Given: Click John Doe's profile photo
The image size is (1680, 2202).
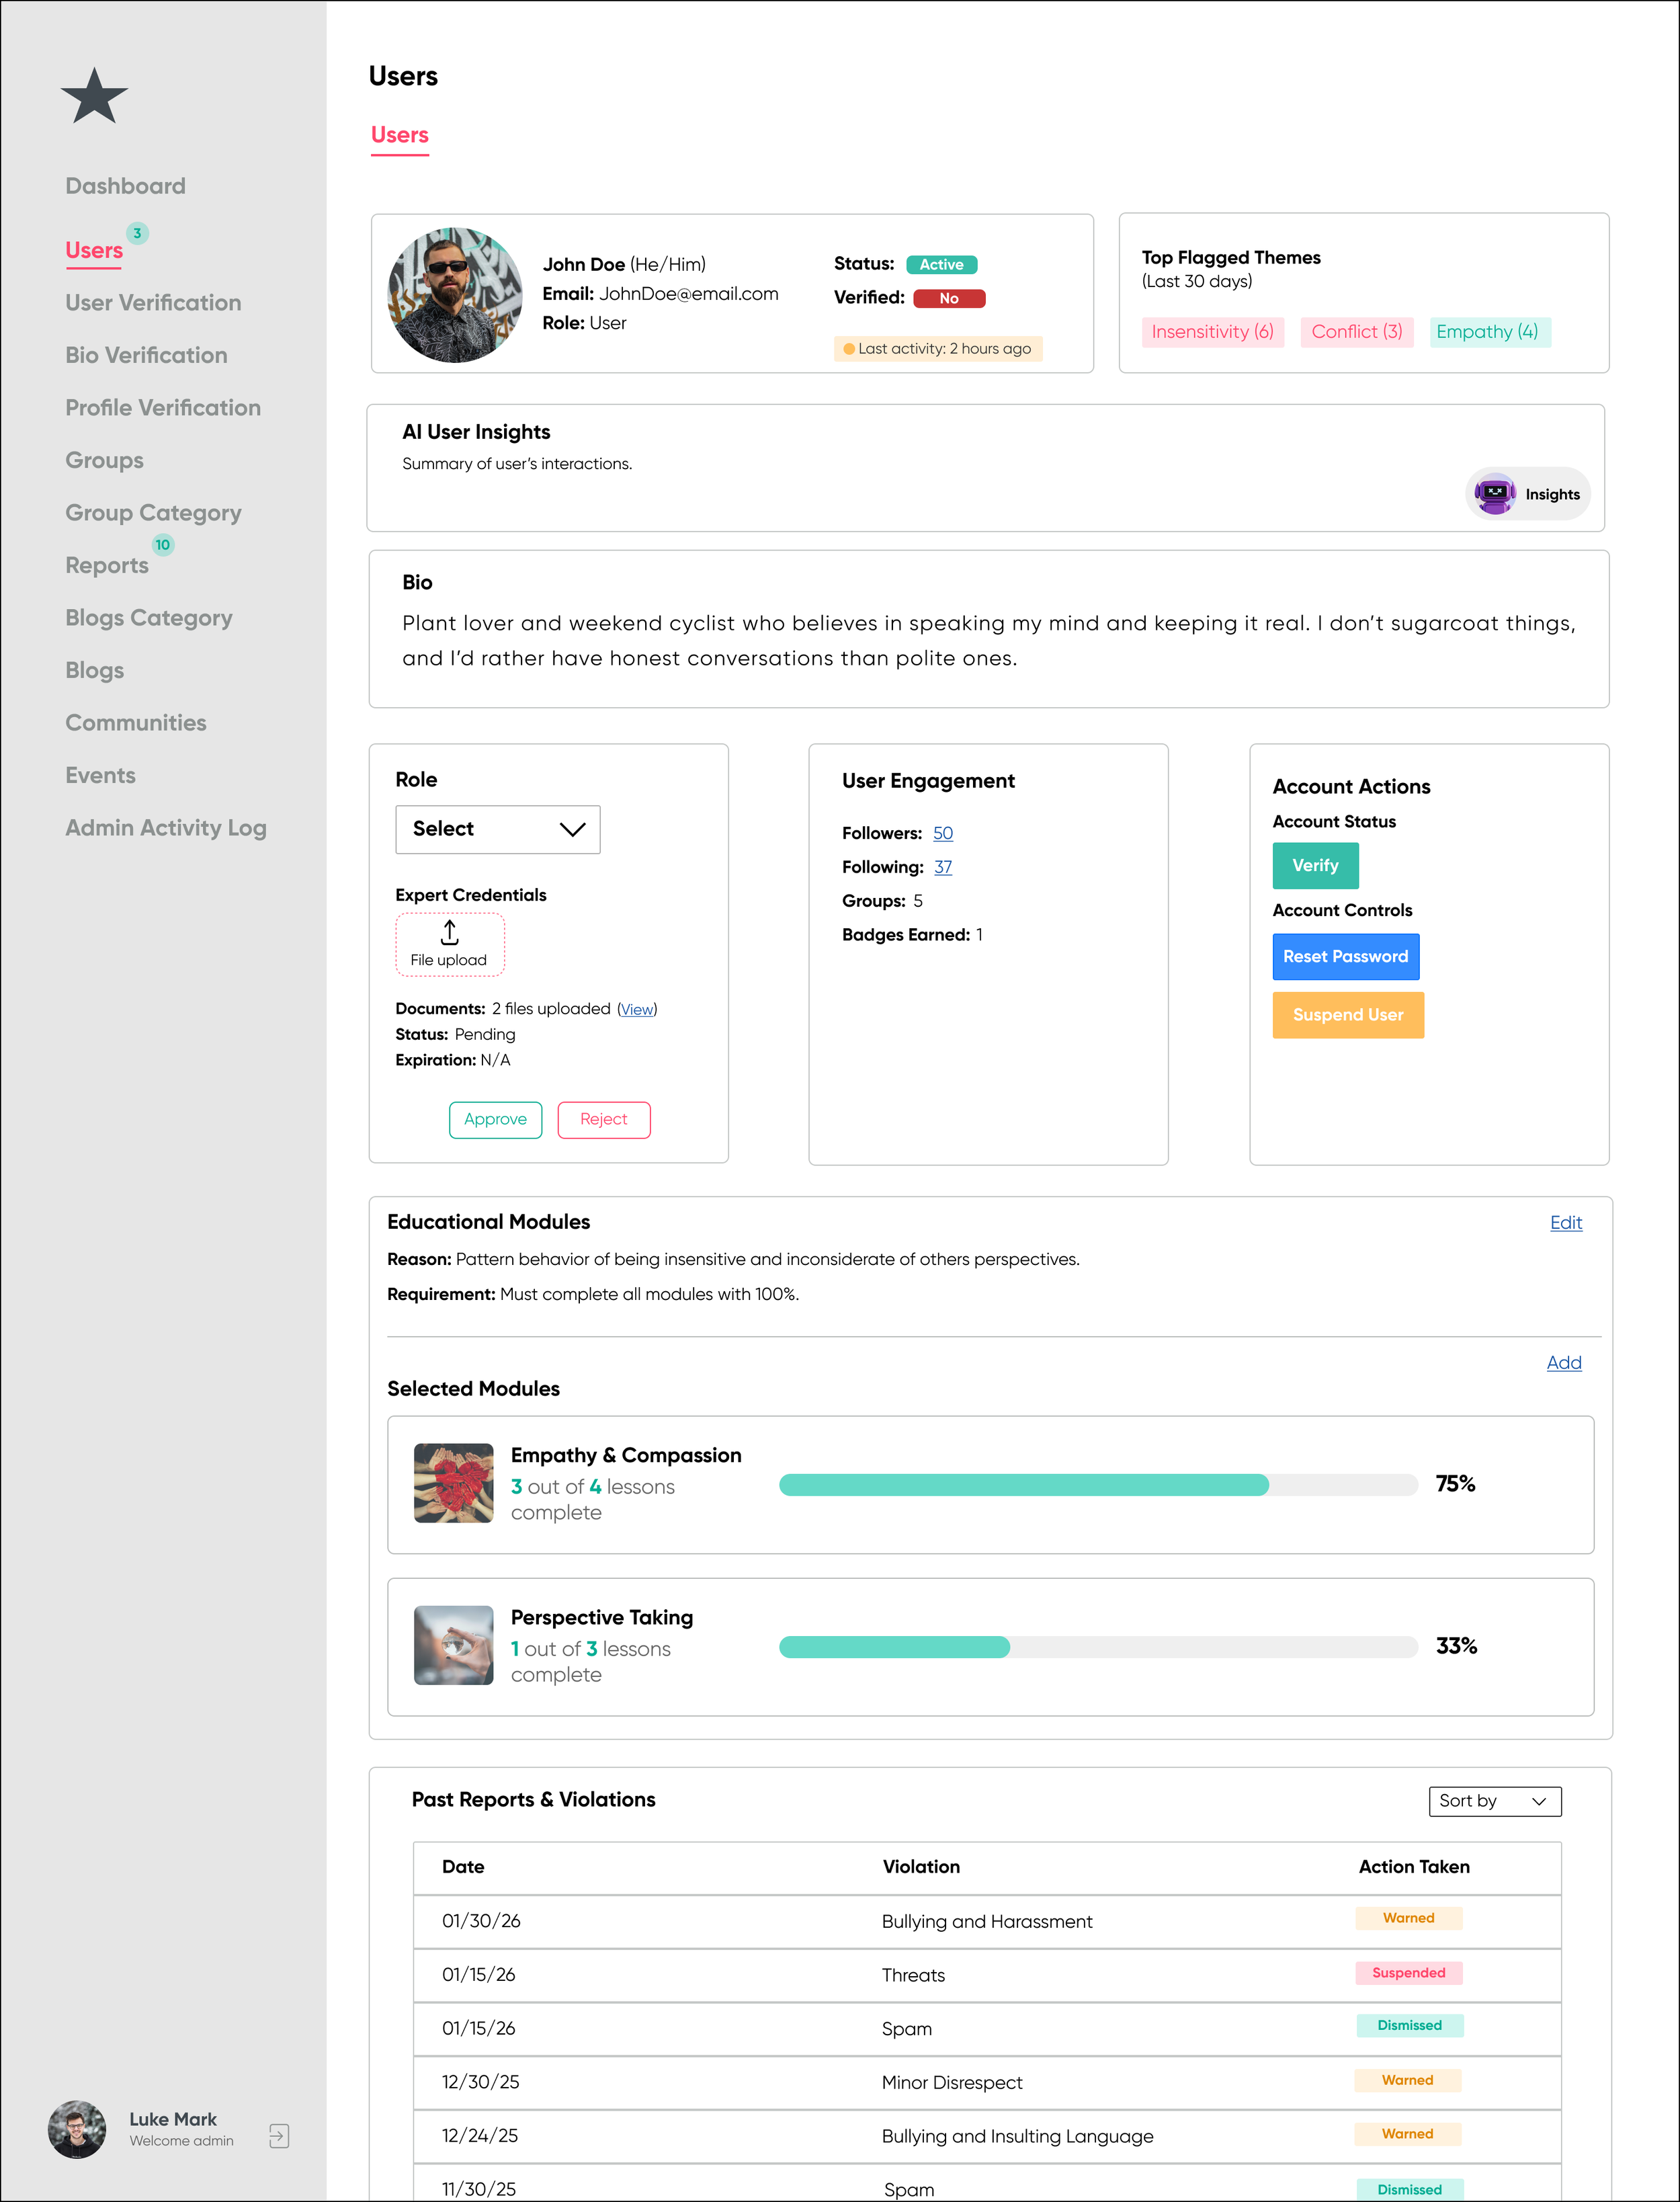Looking at the screenshot, I should coord(455,295).
